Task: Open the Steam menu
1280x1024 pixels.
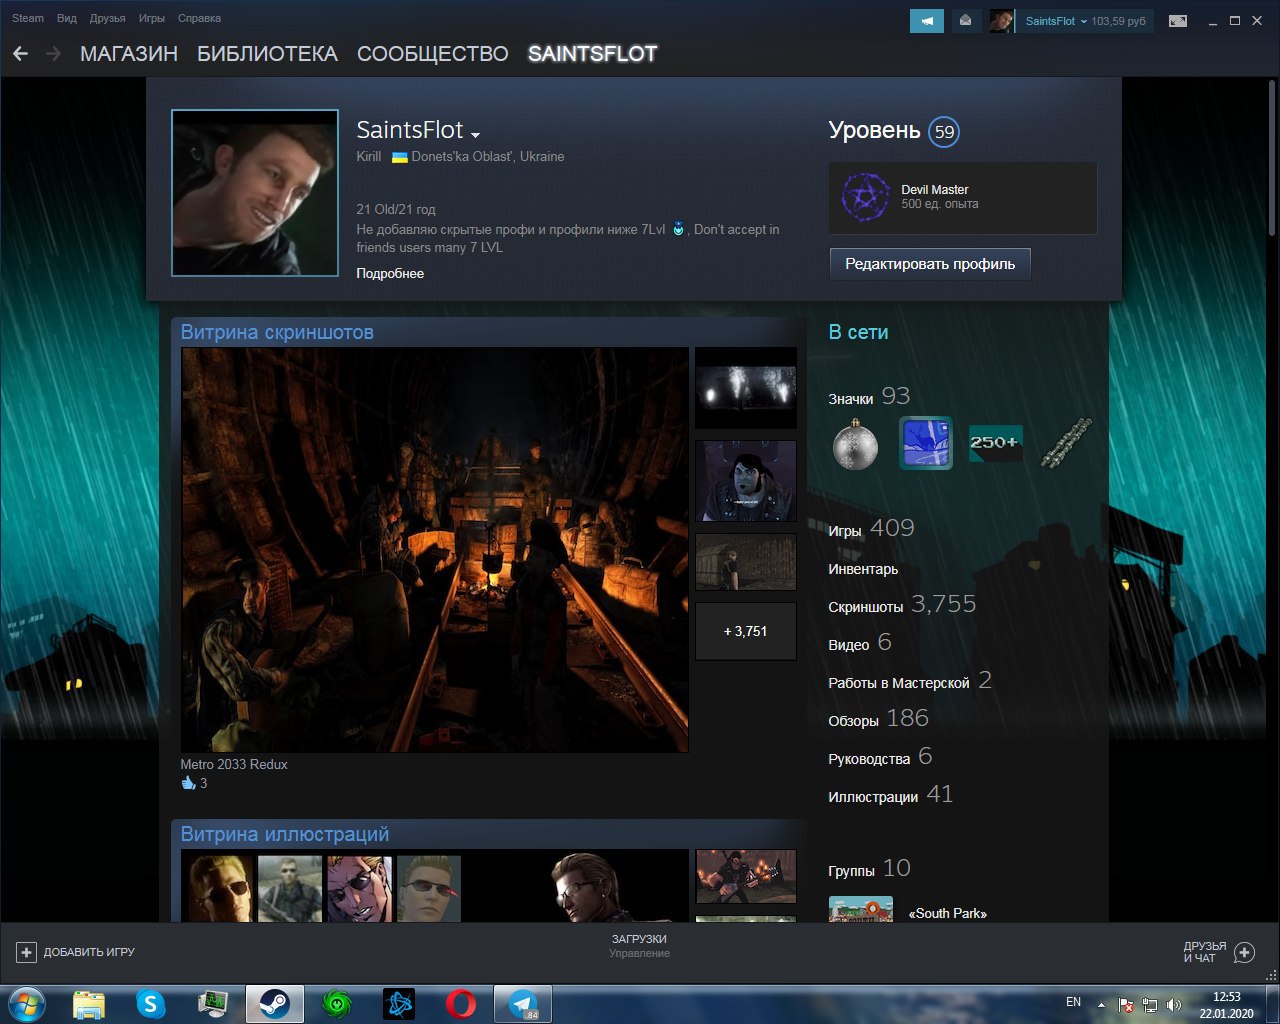Action: click(x=28, y=18)
